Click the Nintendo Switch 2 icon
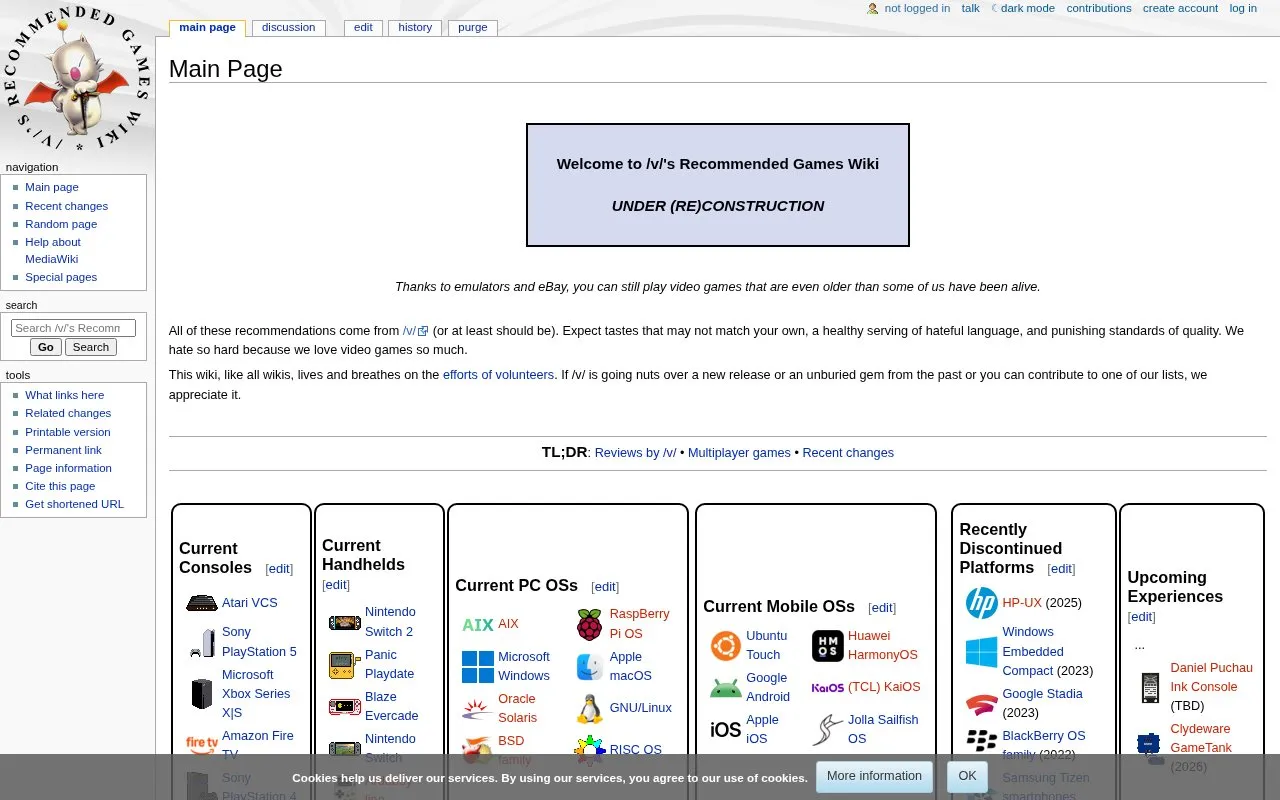The height and width of the screenshot is (800, 1280). [x=345, y=623]
